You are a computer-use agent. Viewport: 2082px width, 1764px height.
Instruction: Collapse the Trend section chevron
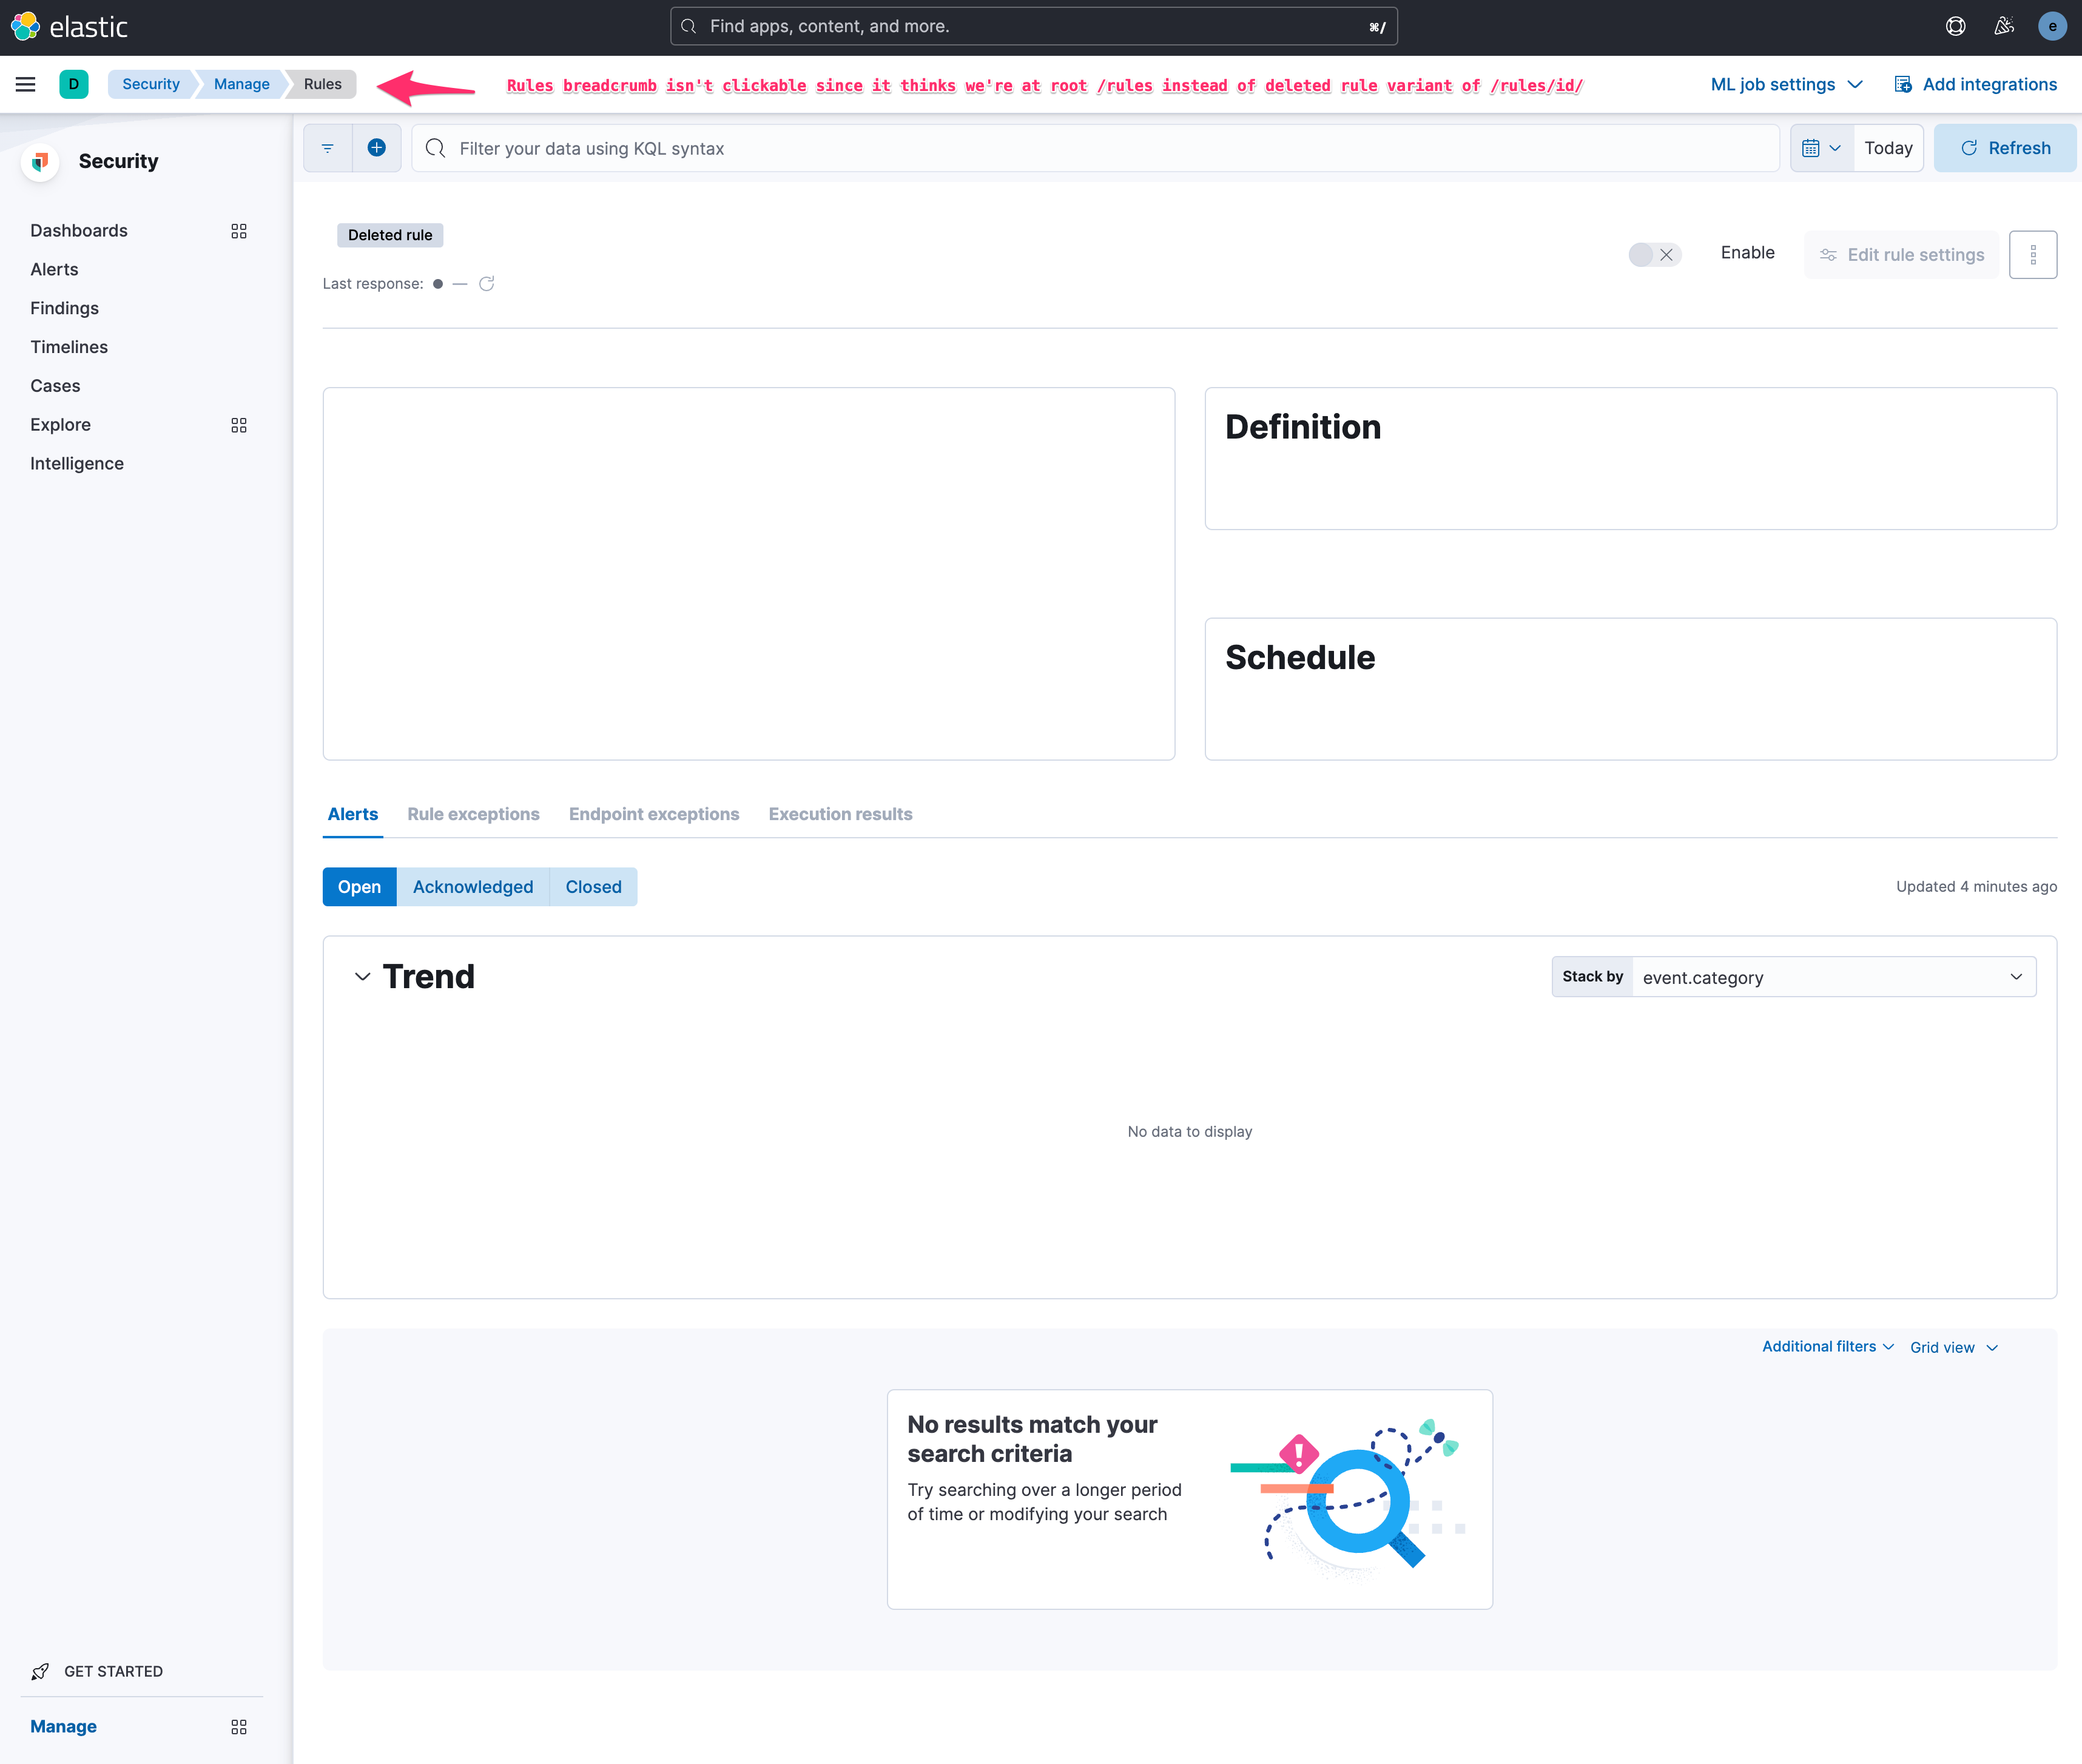362,977
